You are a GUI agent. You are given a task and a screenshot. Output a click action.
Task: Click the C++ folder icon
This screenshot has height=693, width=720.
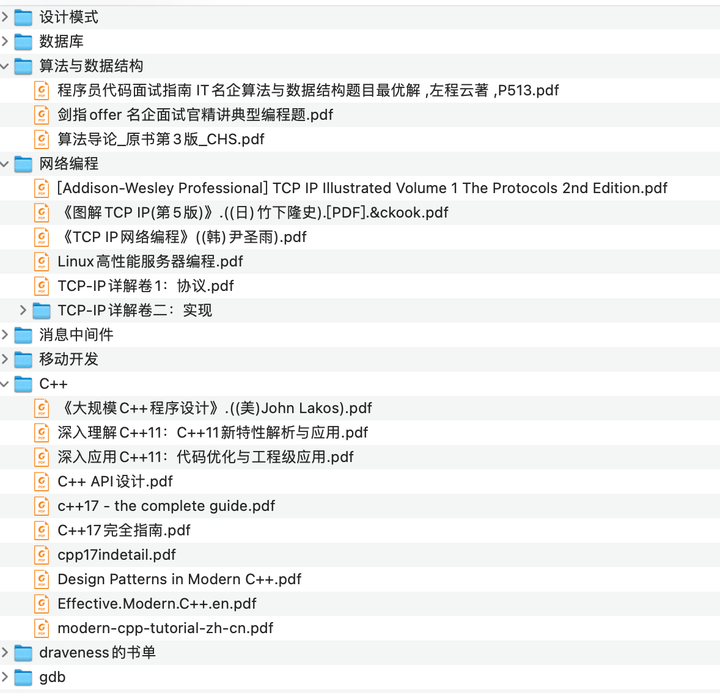point(23,384)
